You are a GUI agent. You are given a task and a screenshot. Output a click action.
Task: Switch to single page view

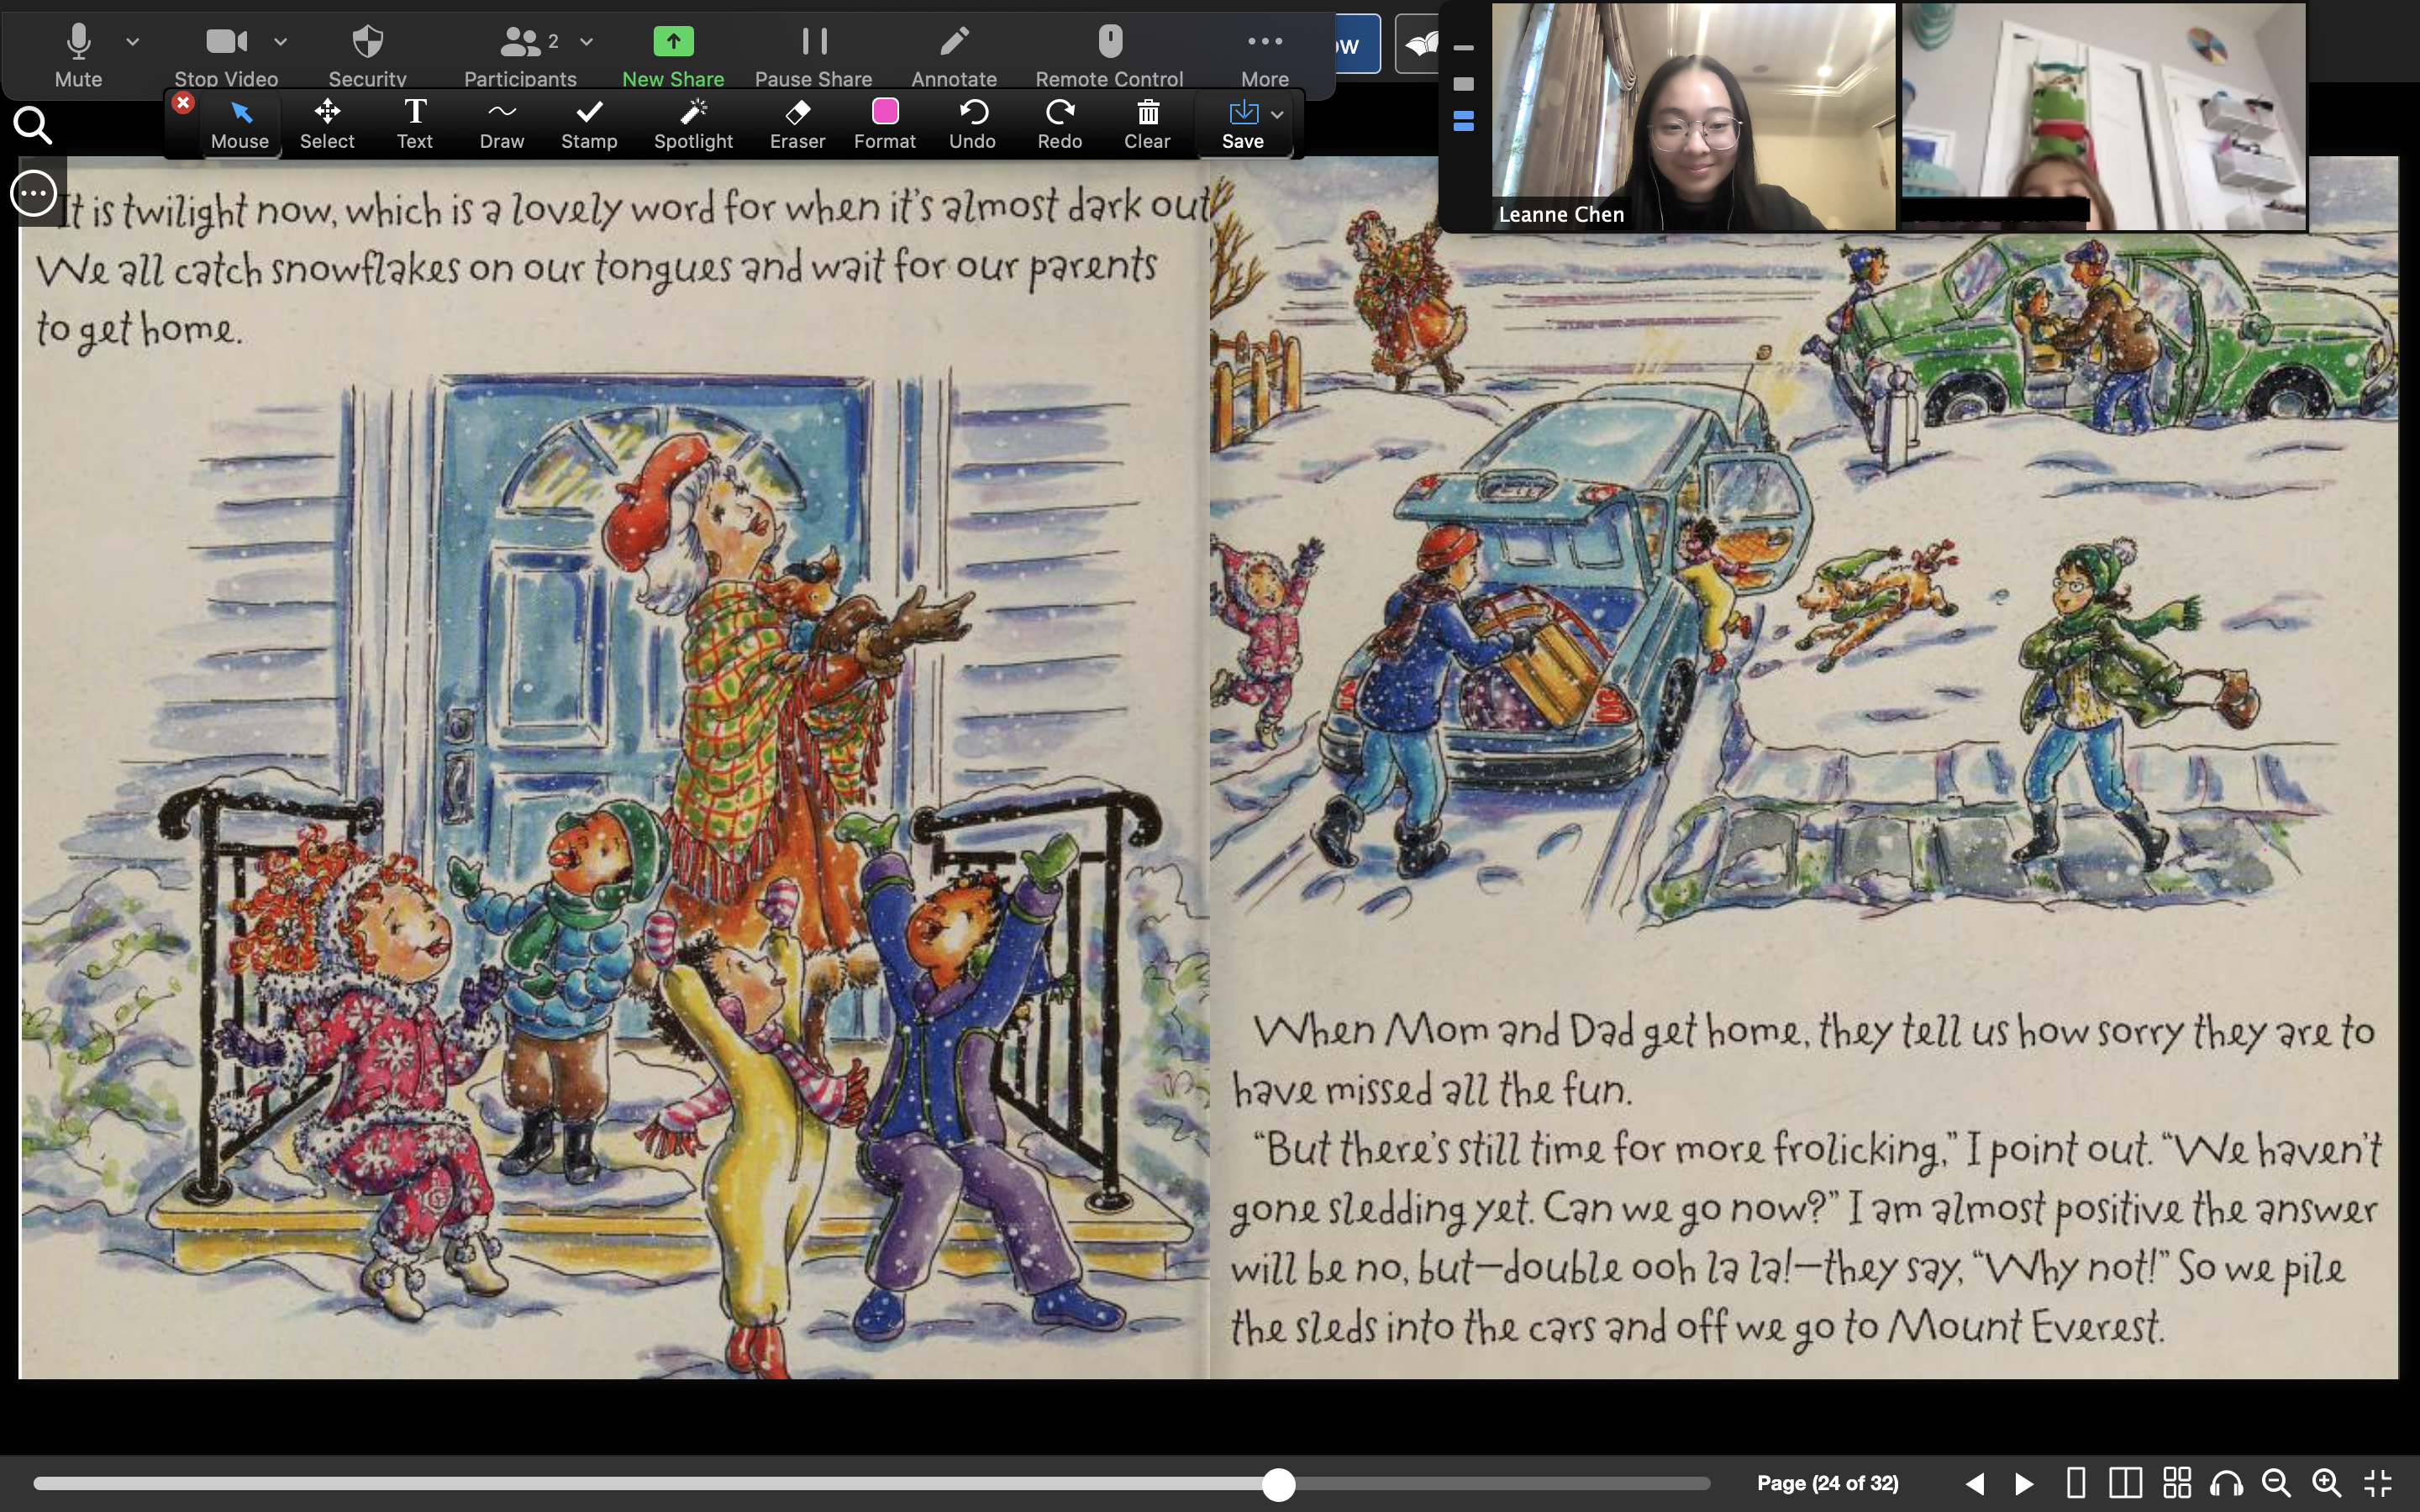coord(2075,1483)
